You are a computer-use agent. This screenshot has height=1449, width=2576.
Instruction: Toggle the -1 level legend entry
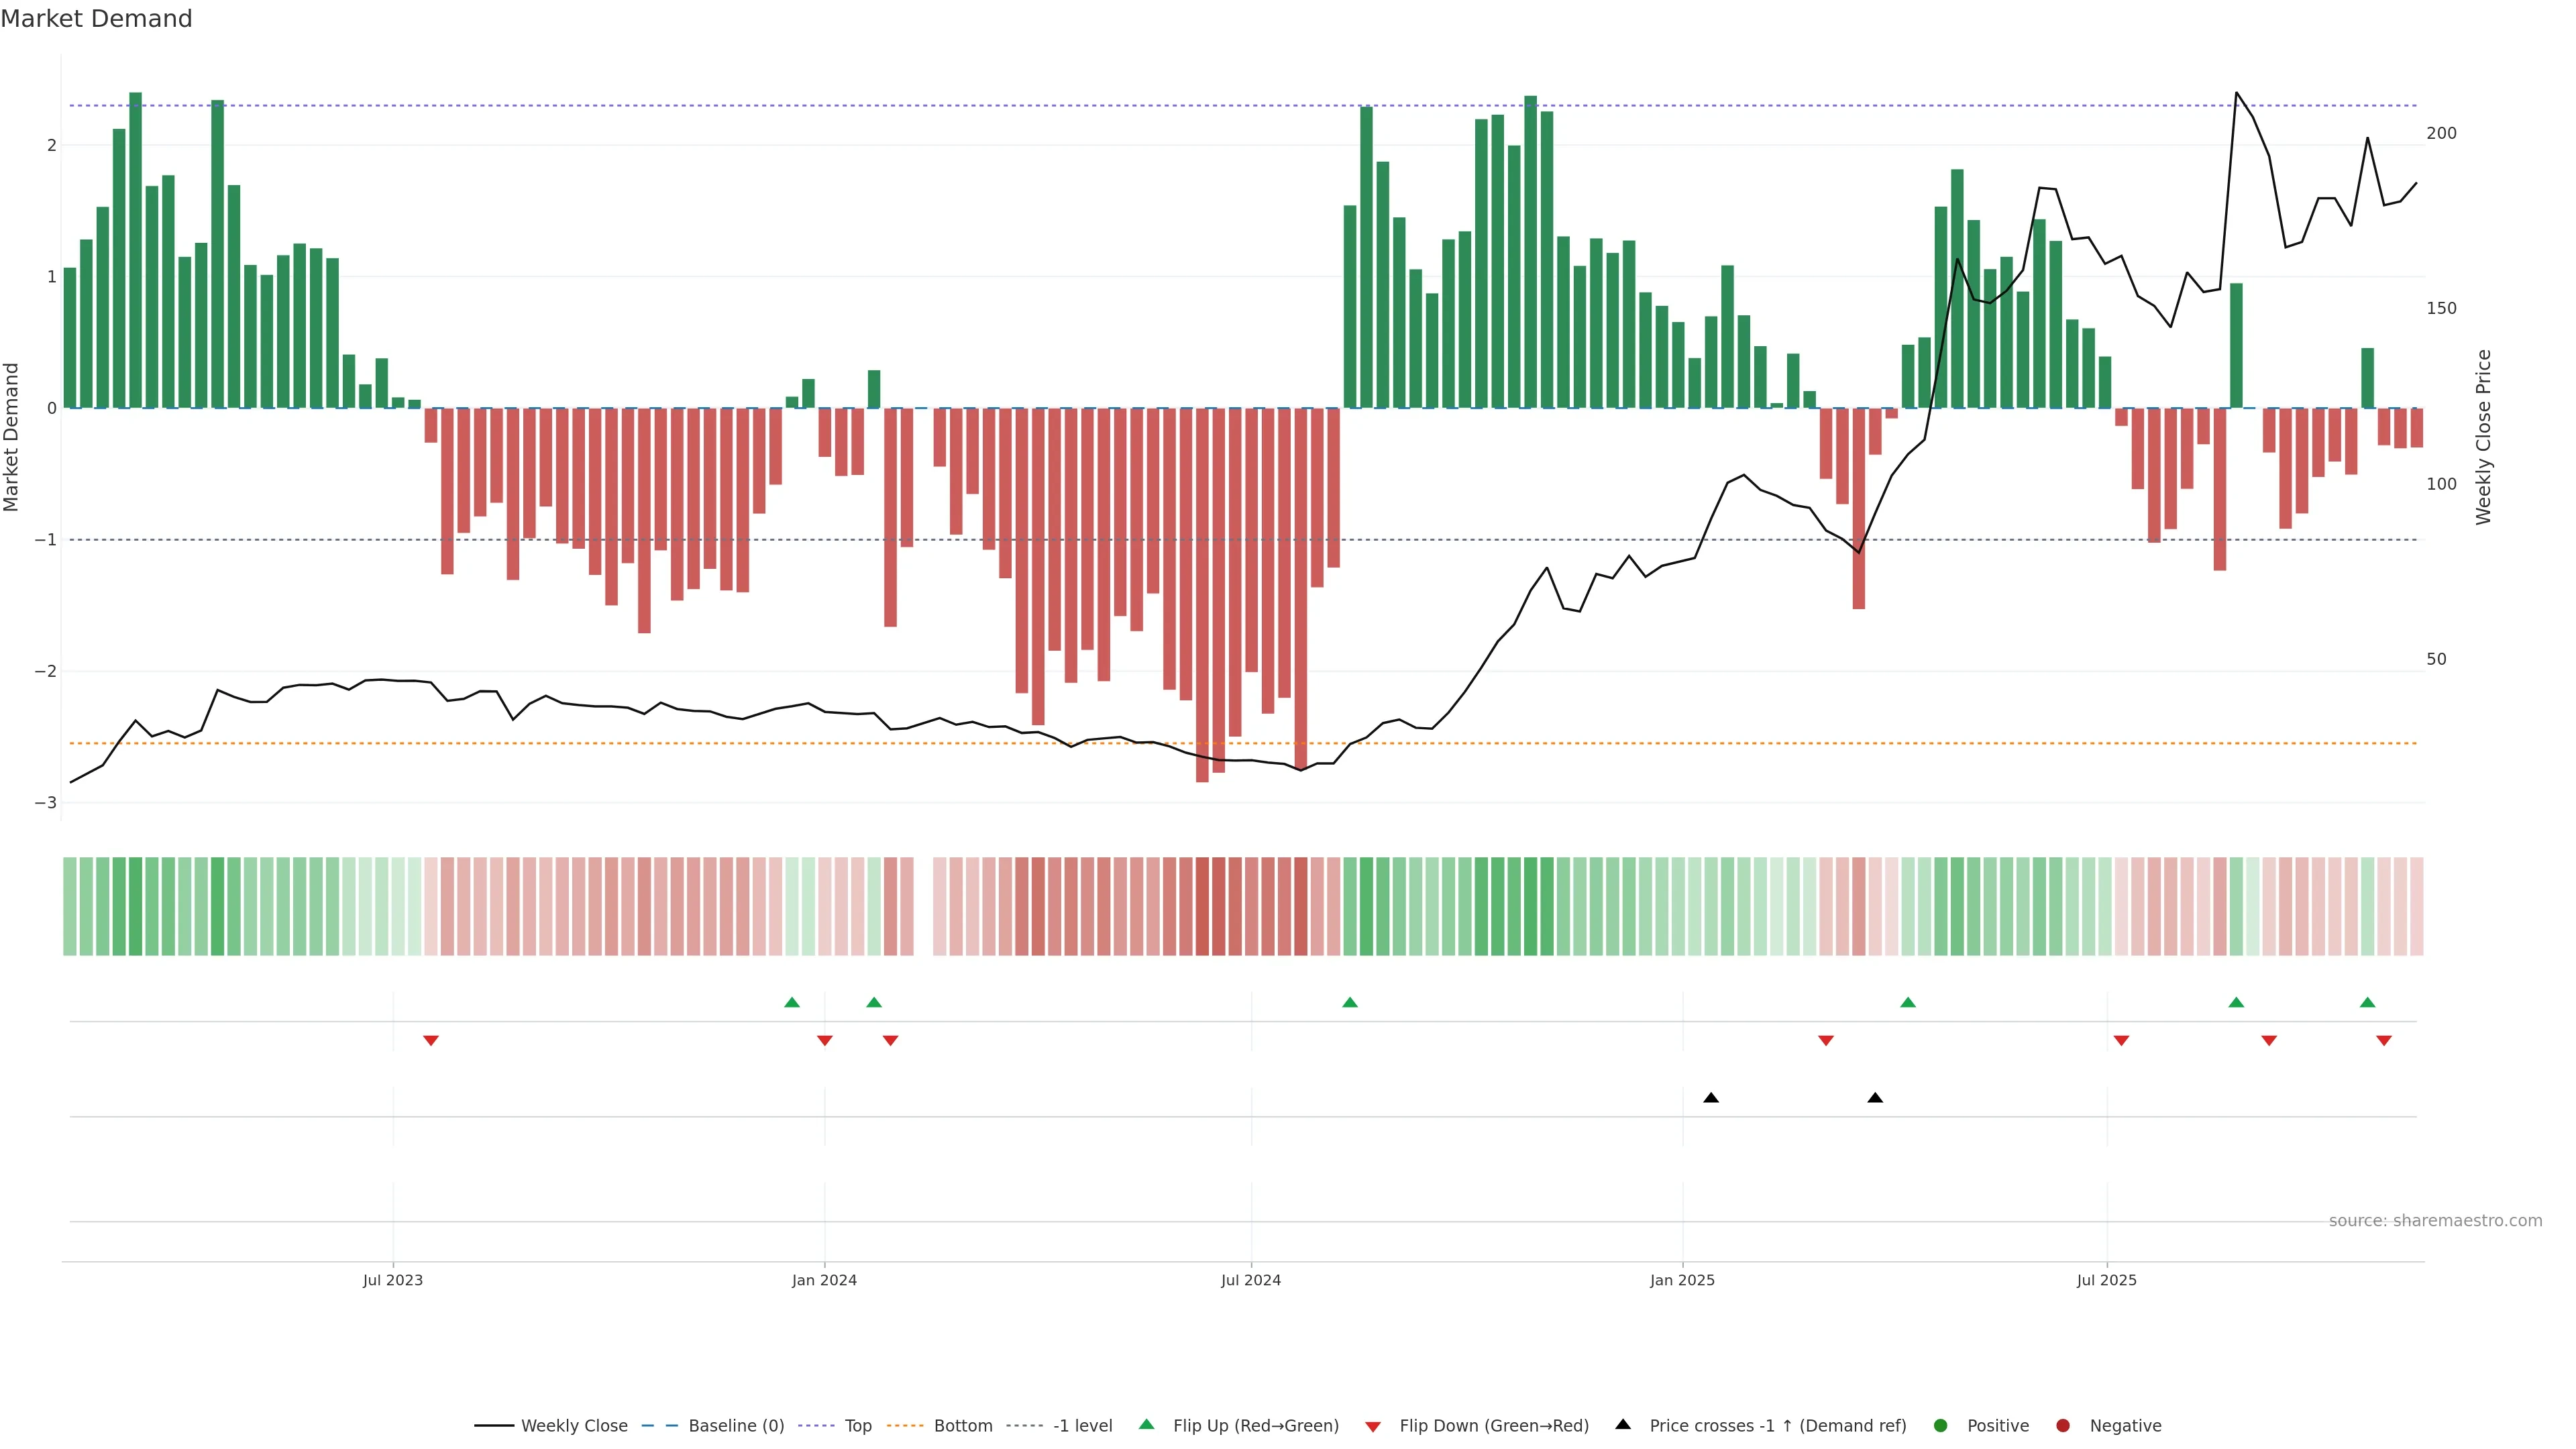pos(1082,1426)
